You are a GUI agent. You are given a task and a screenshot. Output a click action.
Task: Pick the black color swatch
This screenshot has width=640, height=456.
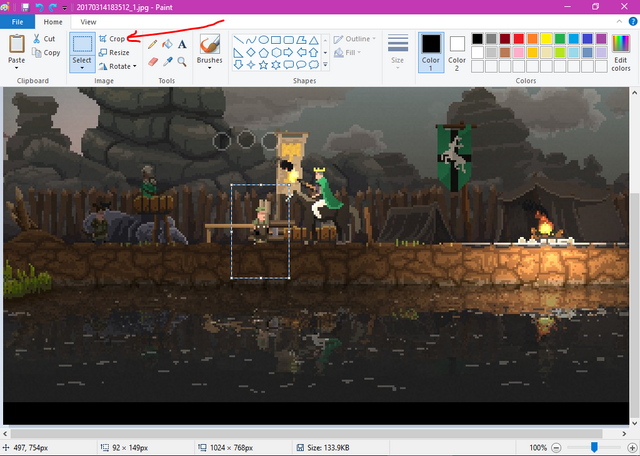[x=478, y=39]
